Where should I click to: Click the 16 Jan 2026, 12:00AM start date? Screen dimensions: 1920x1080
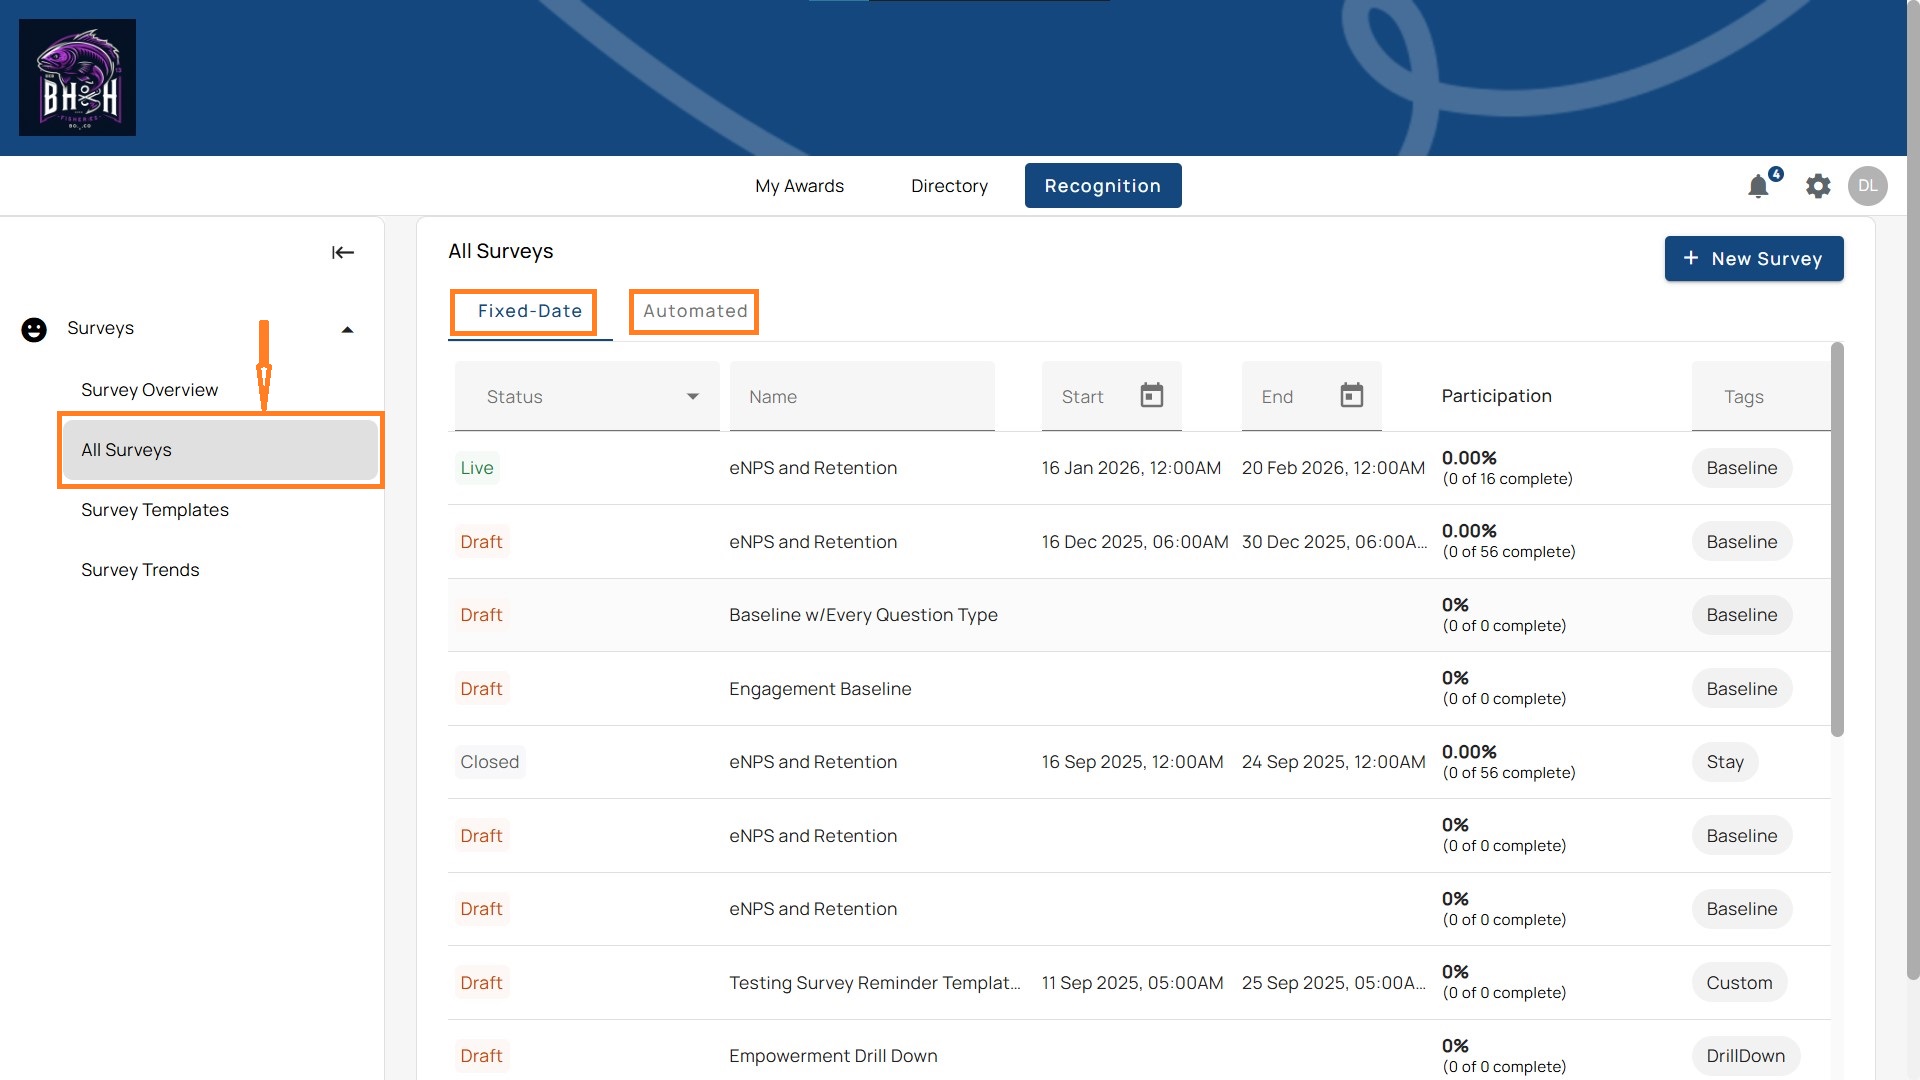pyautogui.click(x=1131, y=468)
